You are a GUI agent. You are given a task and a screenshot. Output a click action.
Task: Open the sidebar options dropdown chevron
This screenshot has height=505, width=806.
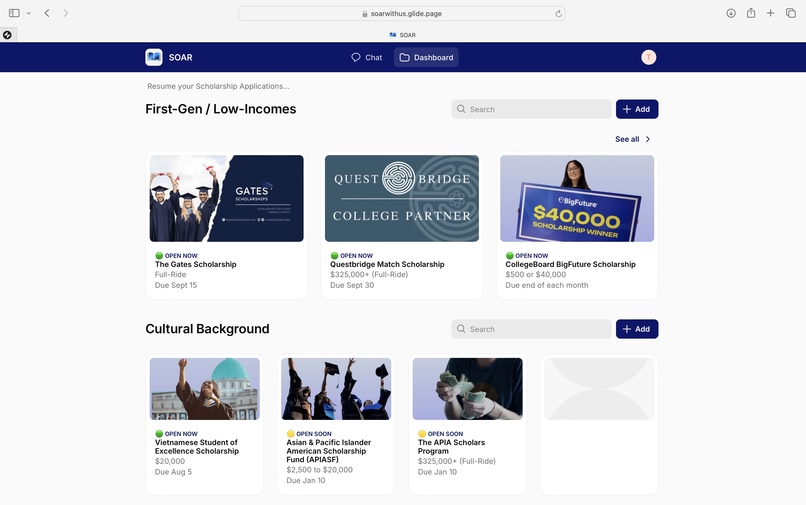tap(29, 13)
